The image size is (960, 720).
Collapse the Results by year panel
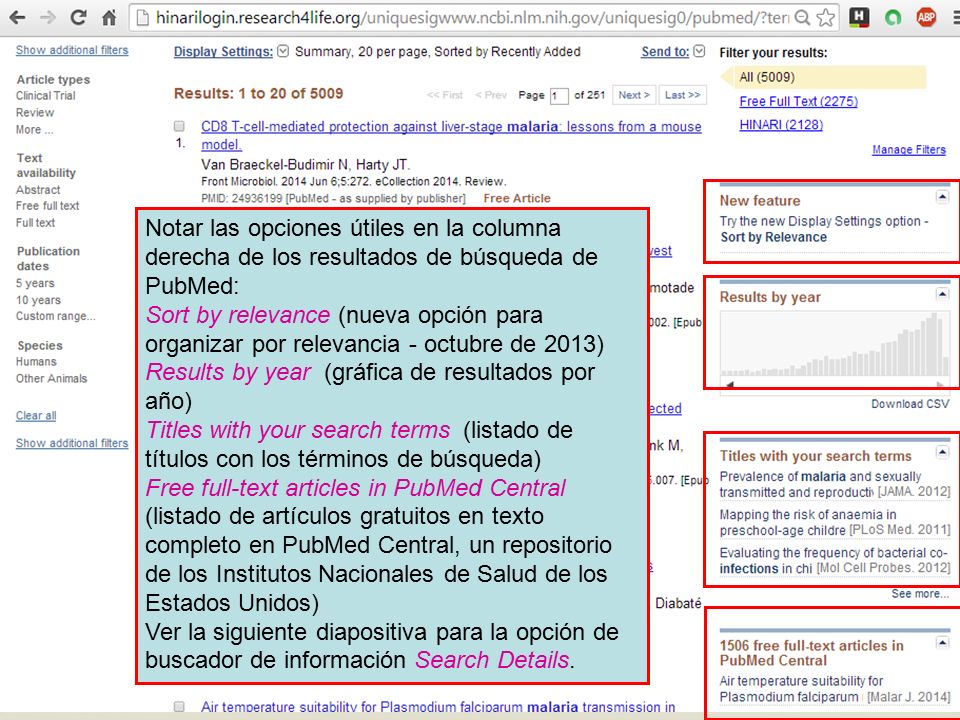(x=942, y=294)
